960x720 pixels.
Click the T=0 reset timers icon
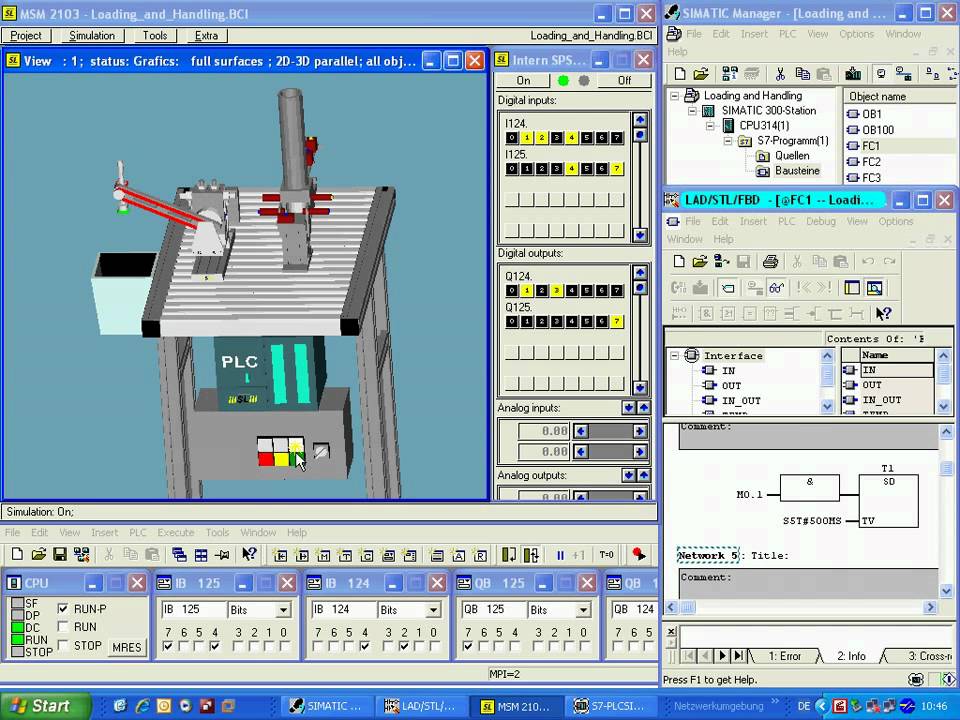(606, 555)
